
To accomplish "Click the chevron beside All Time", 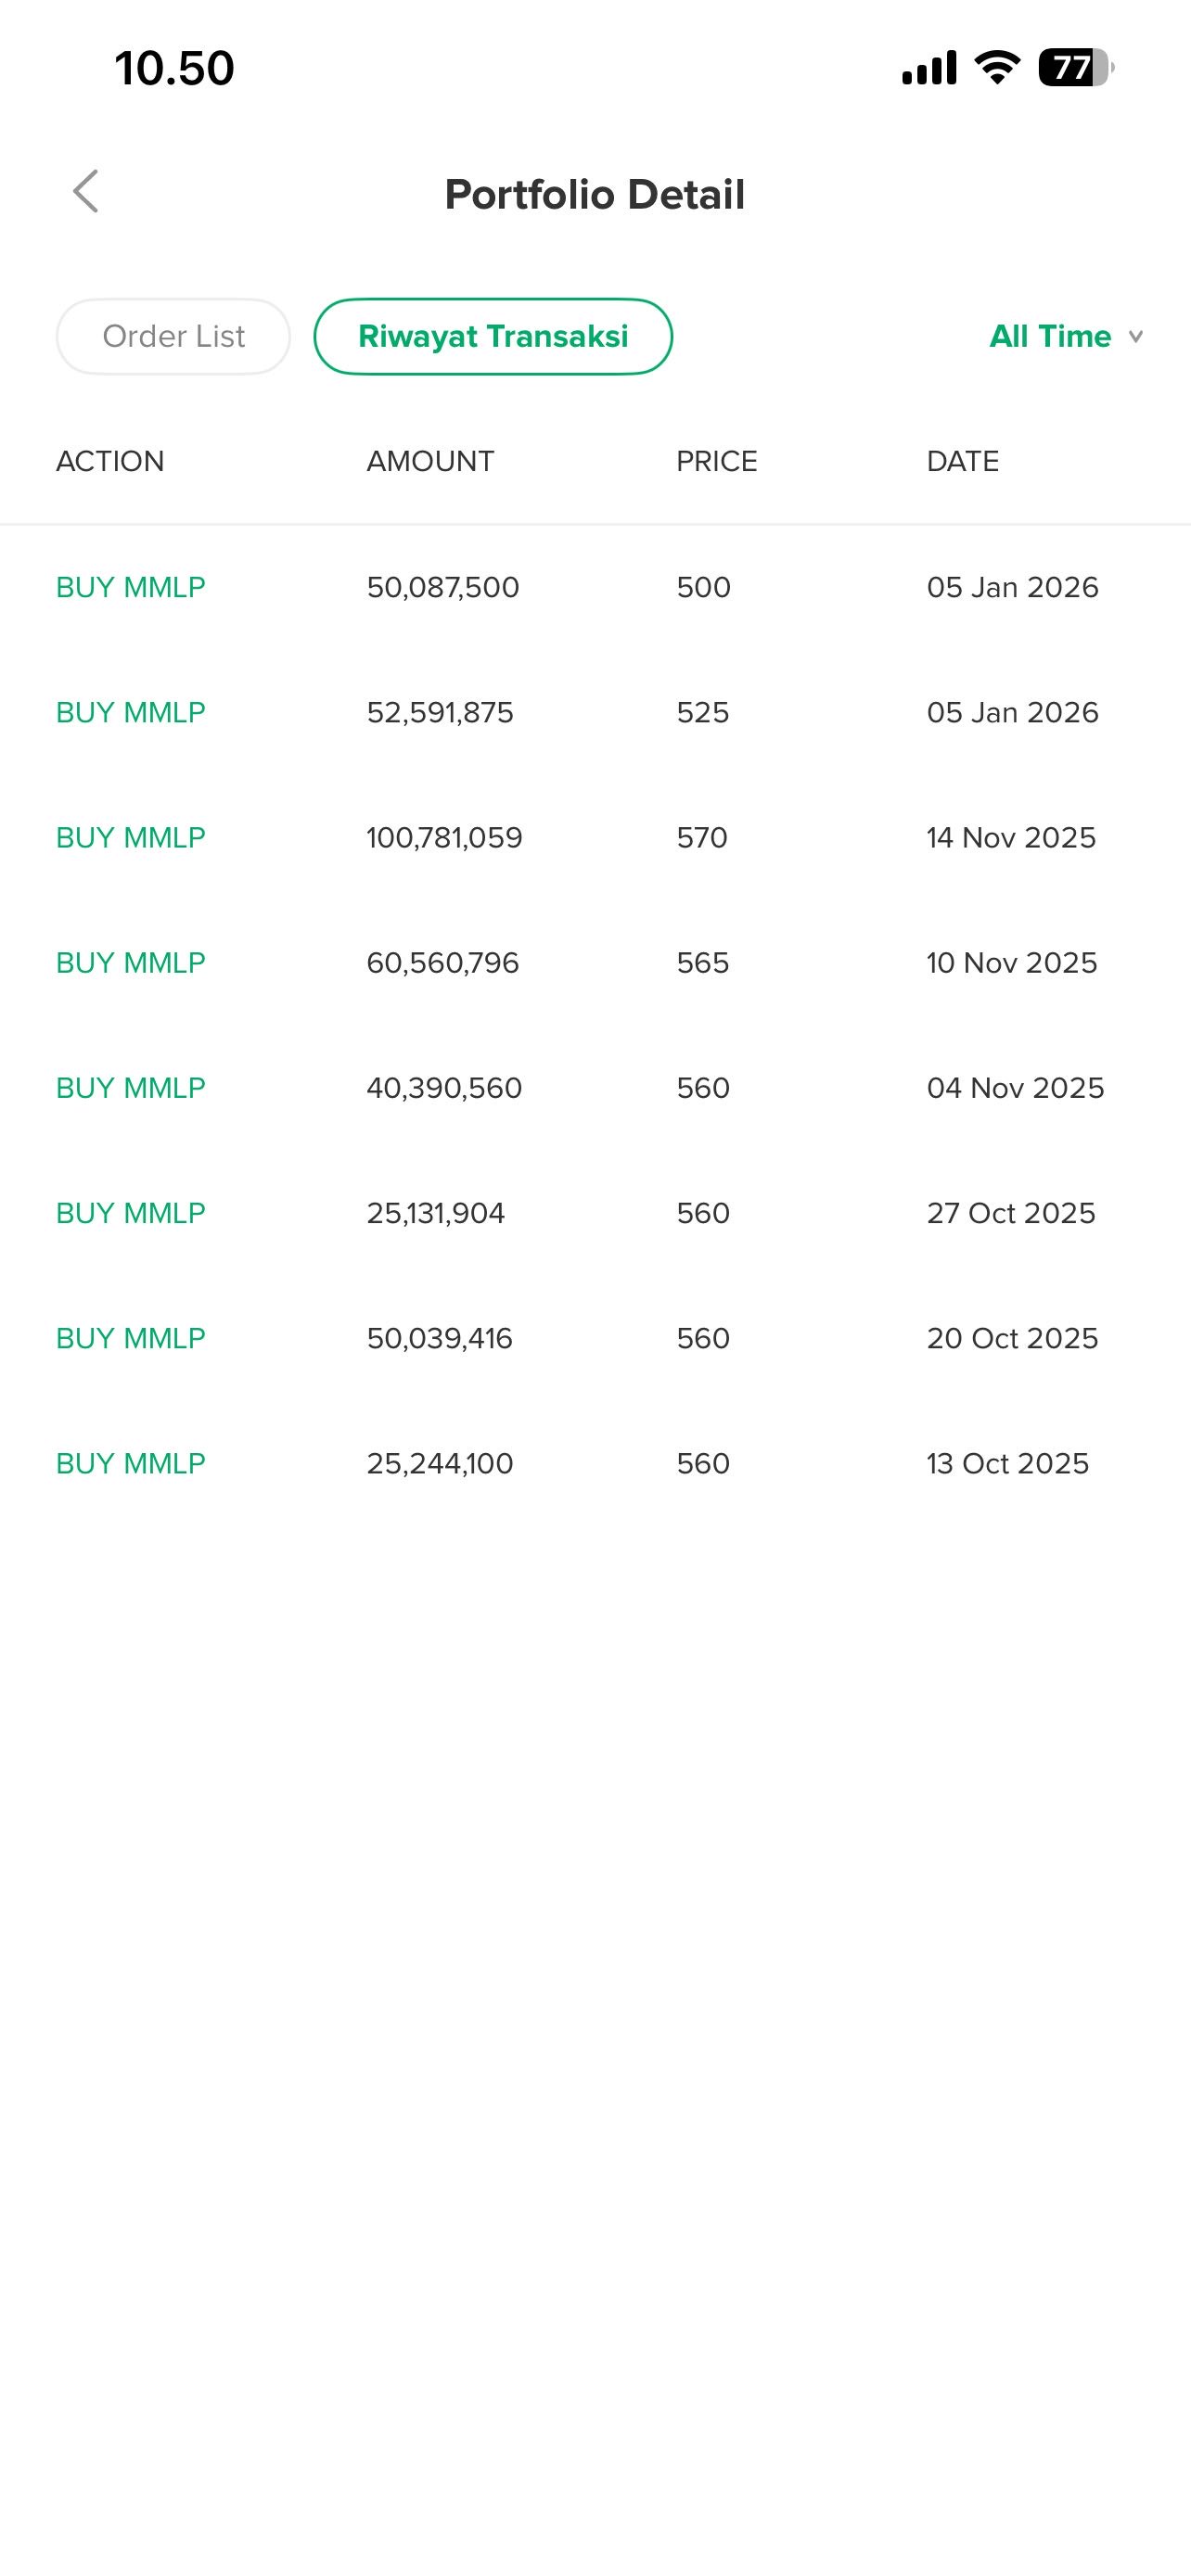I will [x=1136, y=336].
